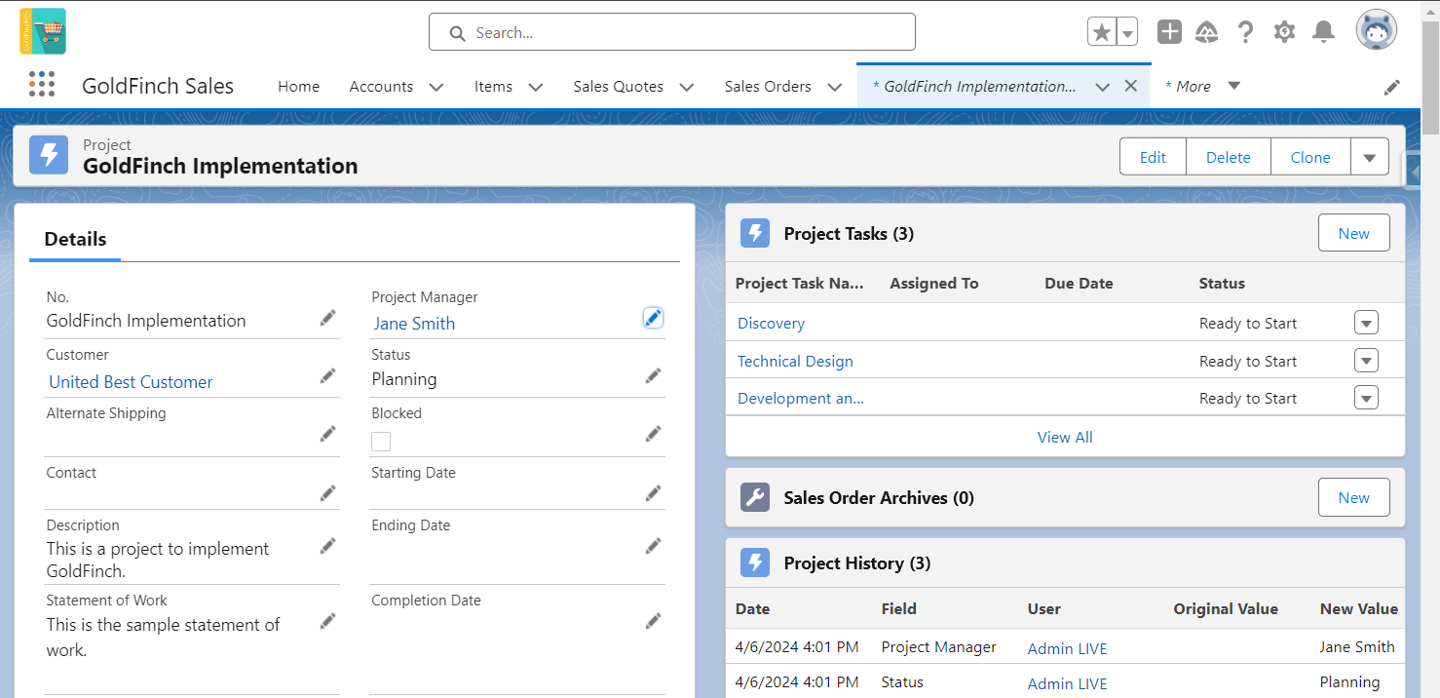Click the Sales Order Archives wrench icon
This screenshot has height=698, width=1440.
click(755, 497)
